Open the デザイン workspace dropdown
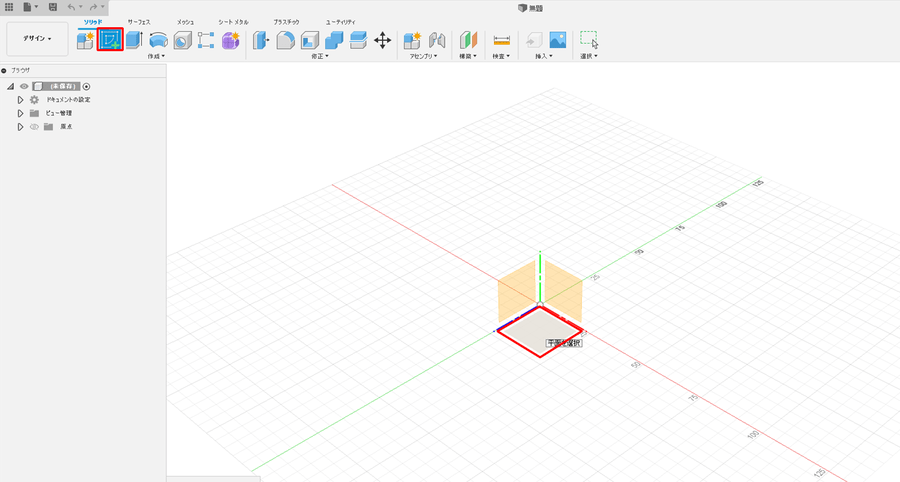 coord(37,38)
